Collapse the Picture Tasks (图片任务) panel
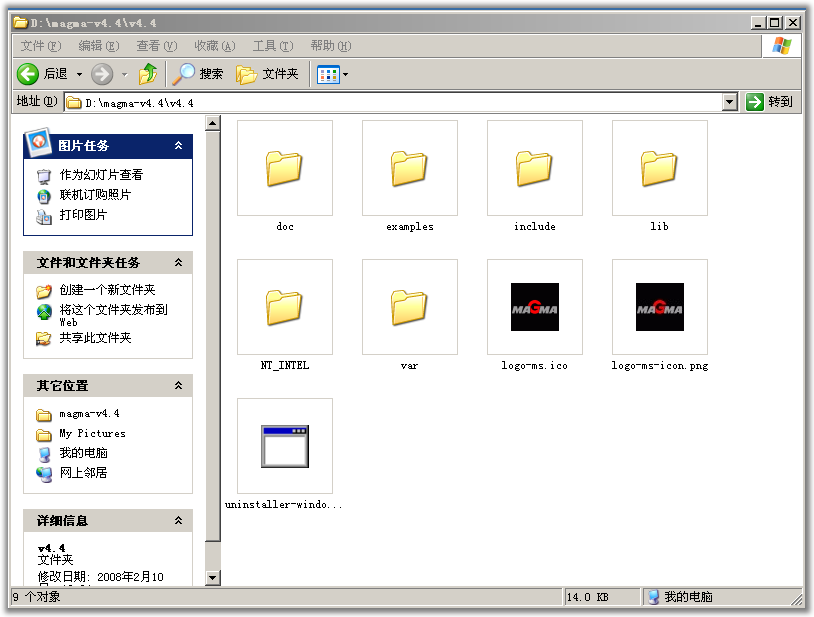814x617 pixels. coord(178,146)
